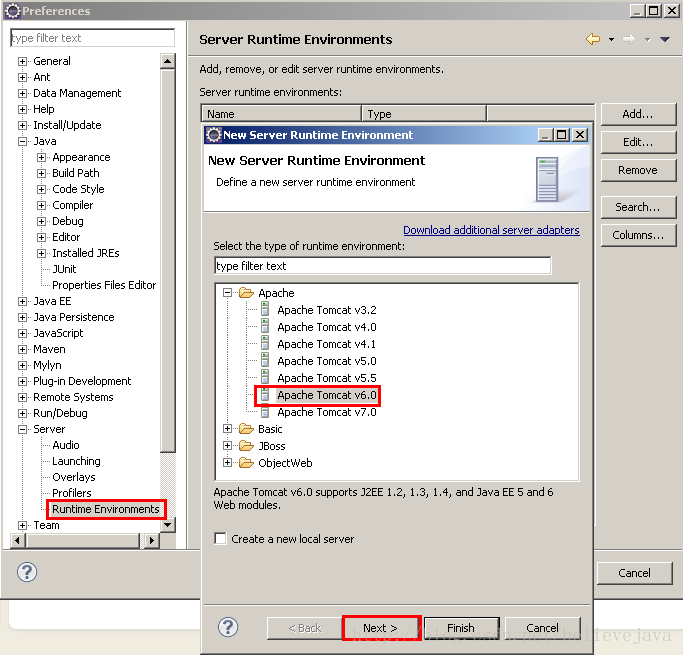683x655 pixels.
Task: Click the ObjectWeb folder icon
Action: pyautogui.click(x=246, y=463)
